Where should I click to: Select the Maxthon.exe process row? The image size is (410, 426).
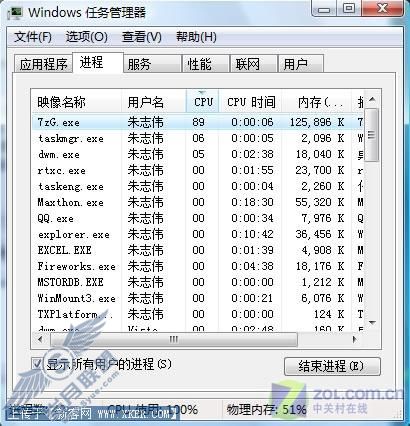197,202
